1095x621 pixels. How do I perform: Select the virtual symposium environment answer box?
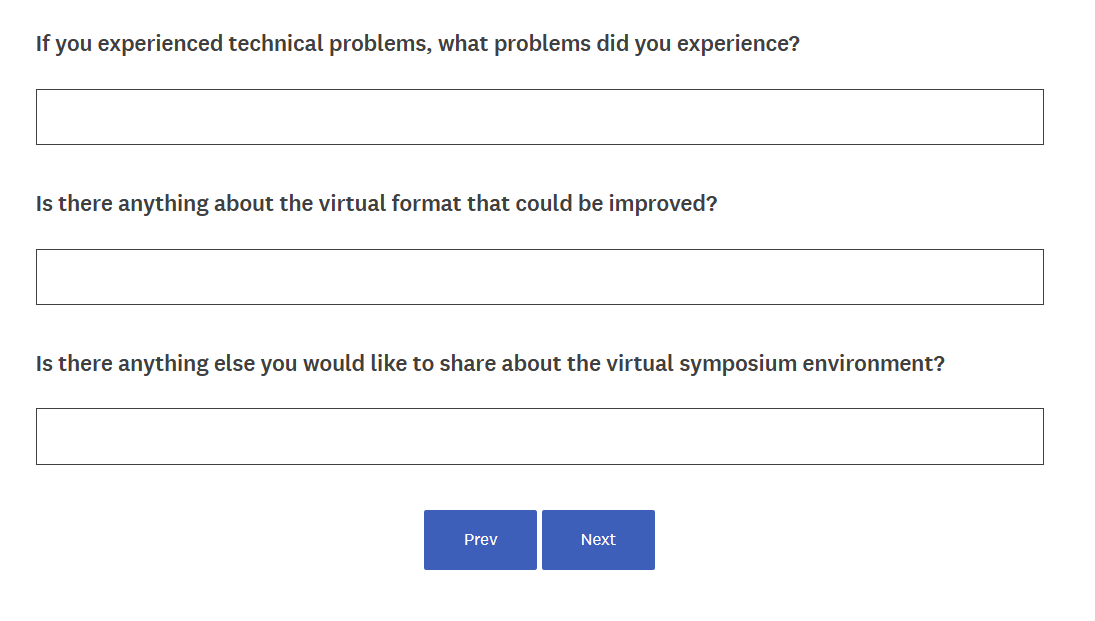(x=539, y=436)
